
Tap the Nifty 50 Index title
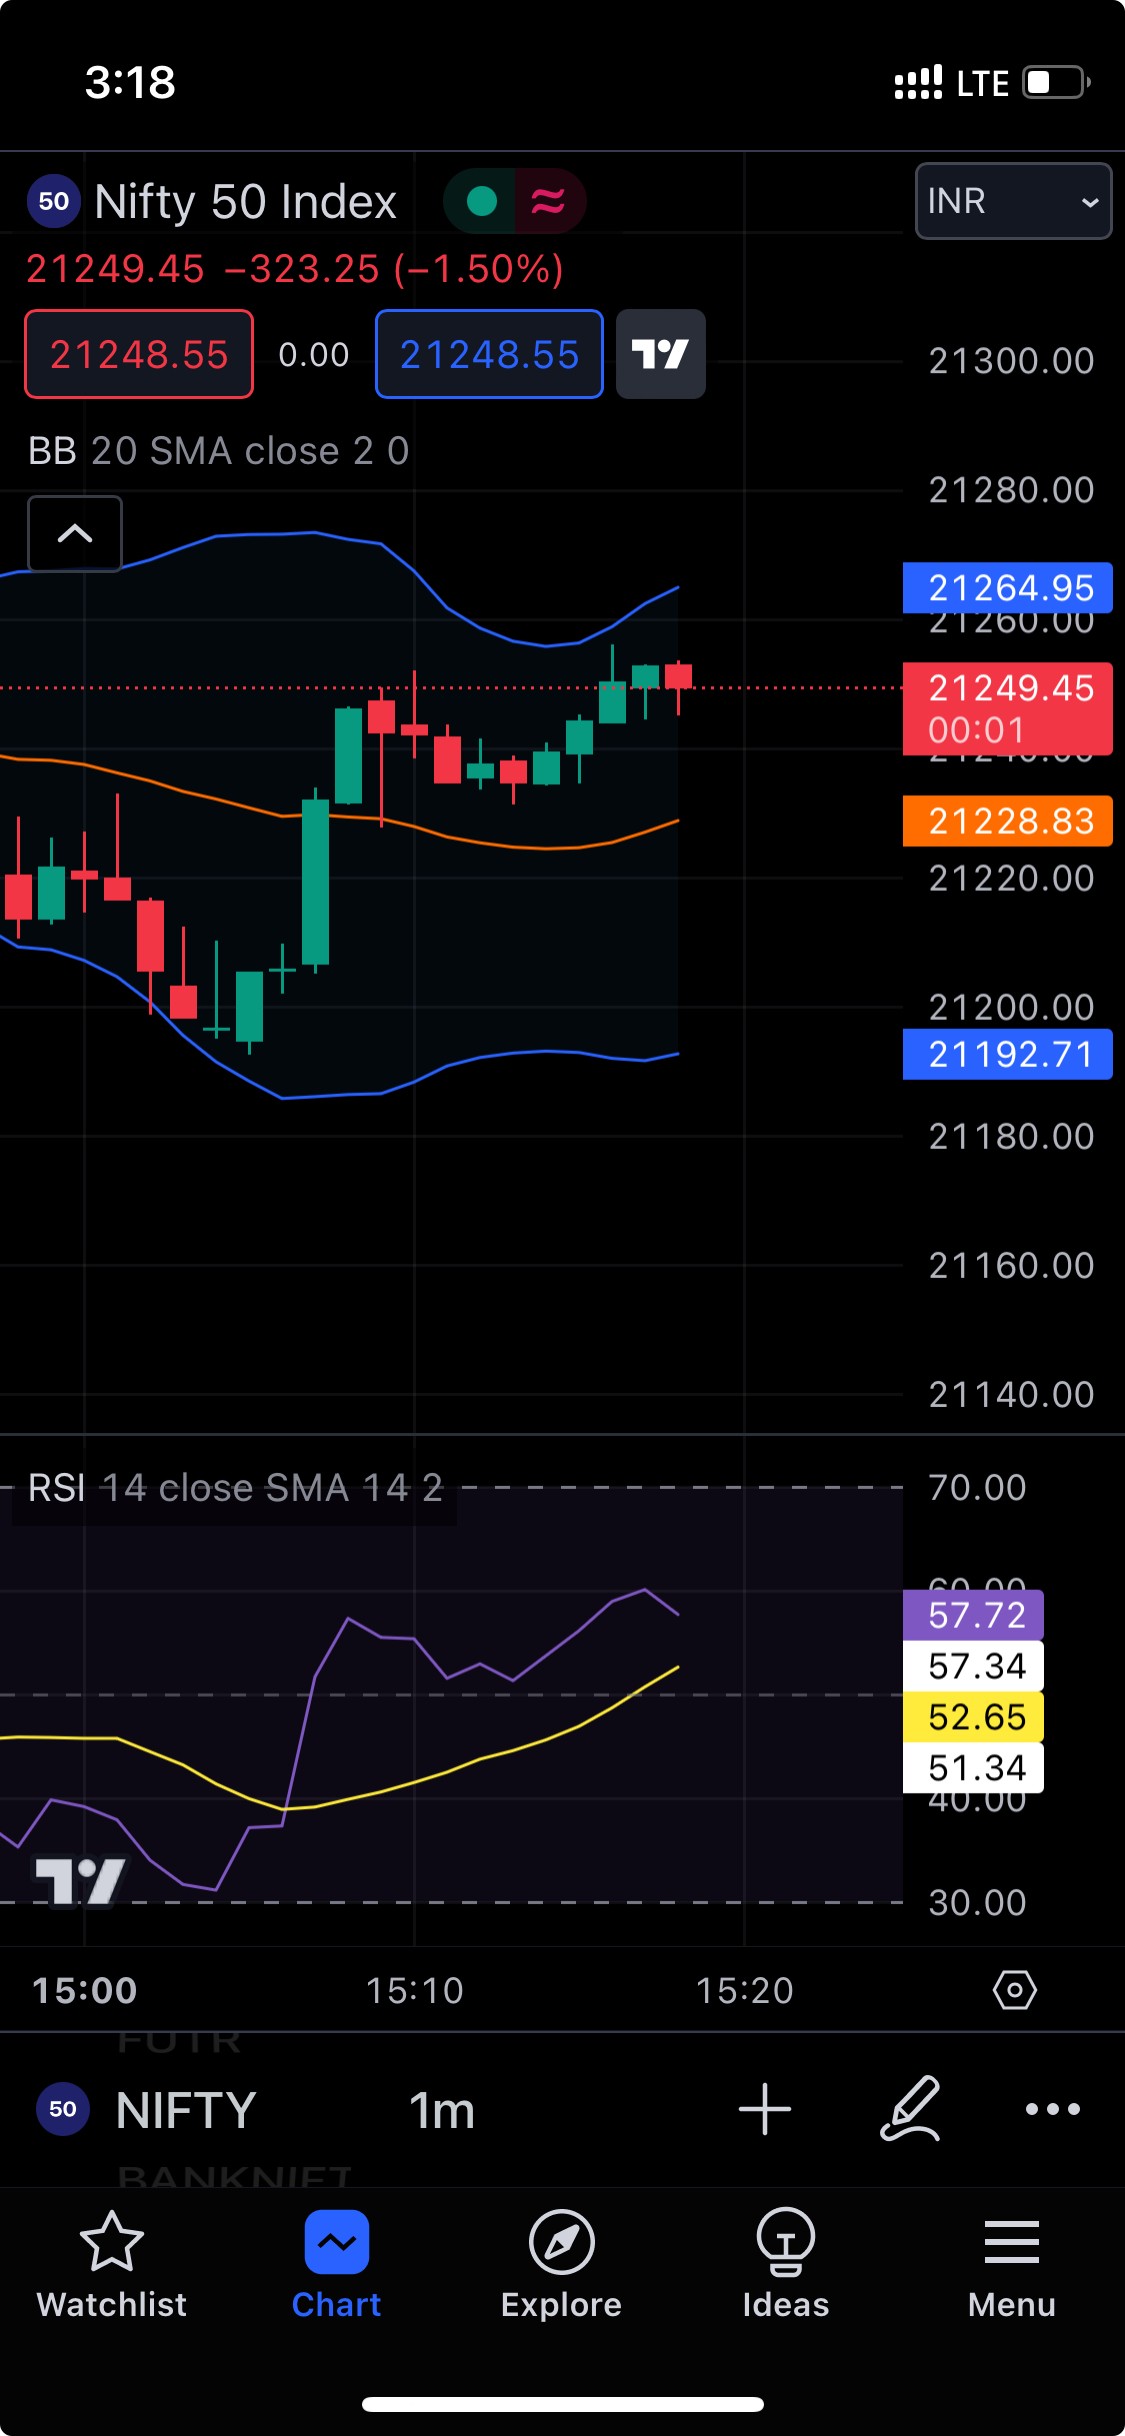[x=246, y=201]
